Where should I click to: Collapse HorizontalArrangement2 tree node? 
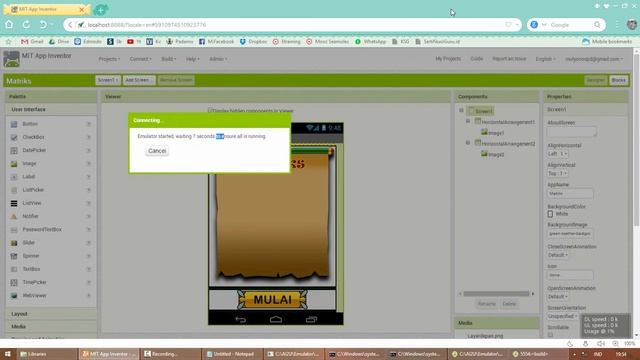pyautogui.click(x=468, y=143)
